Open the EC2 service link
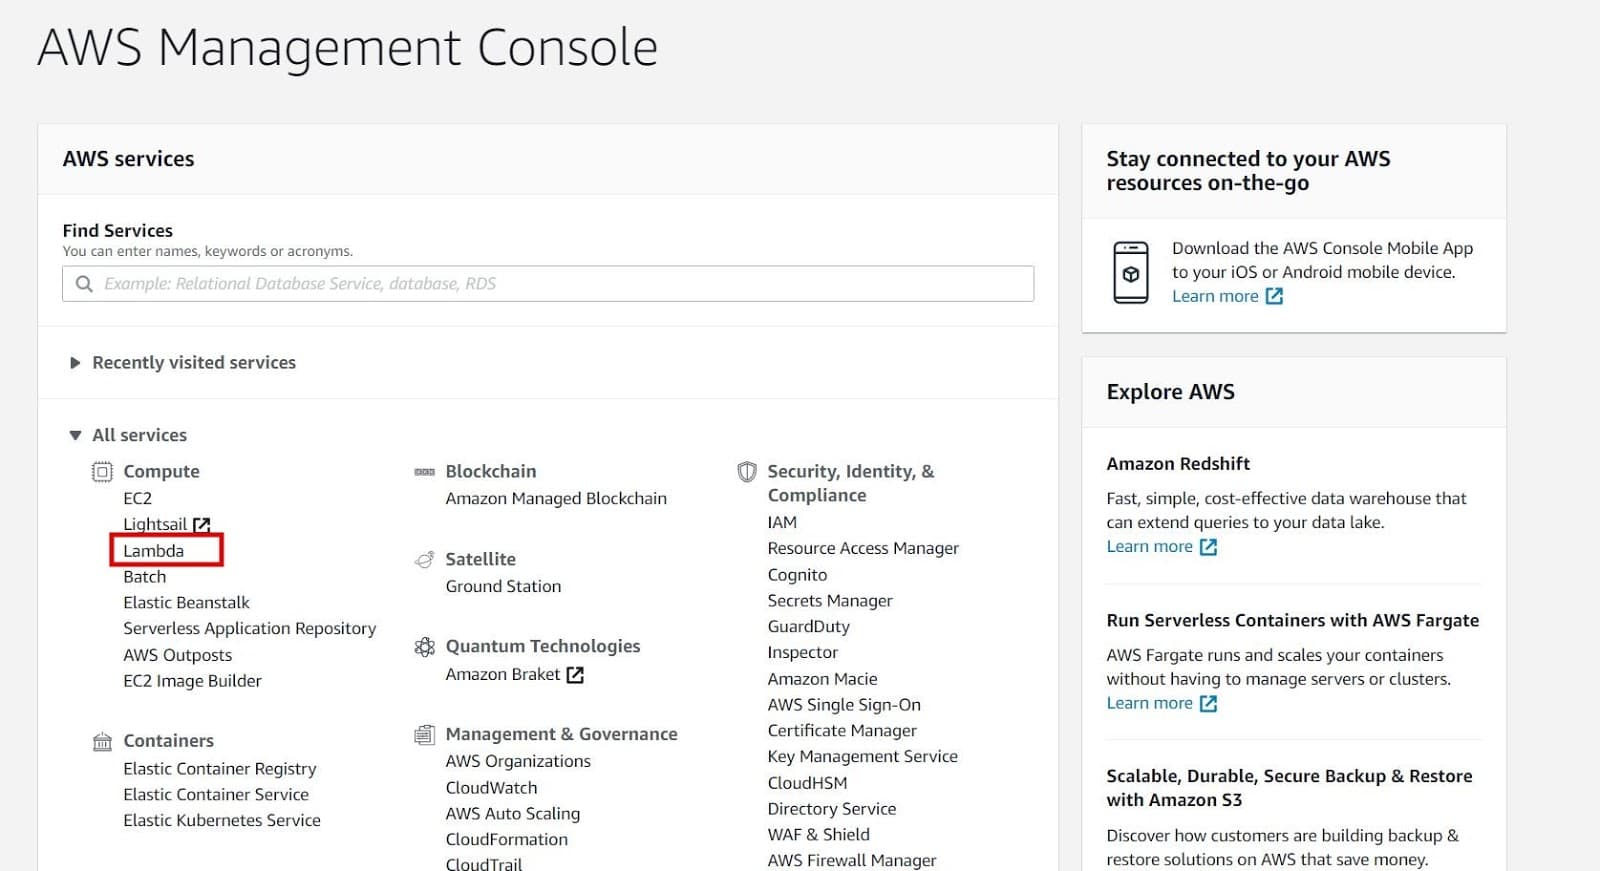The image size is (1600, 871). (x=138, y=498)
